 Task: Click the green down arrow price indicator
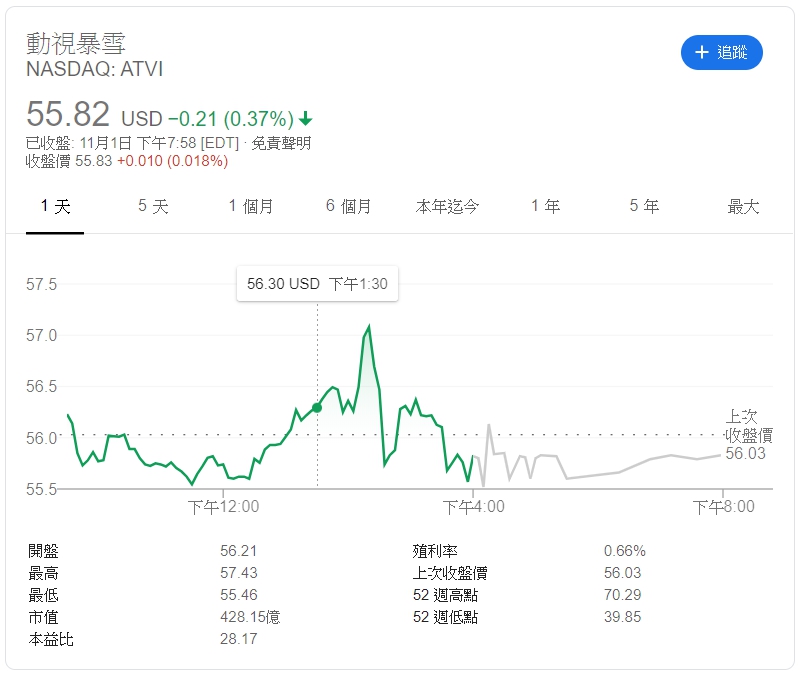coord(305,119)
